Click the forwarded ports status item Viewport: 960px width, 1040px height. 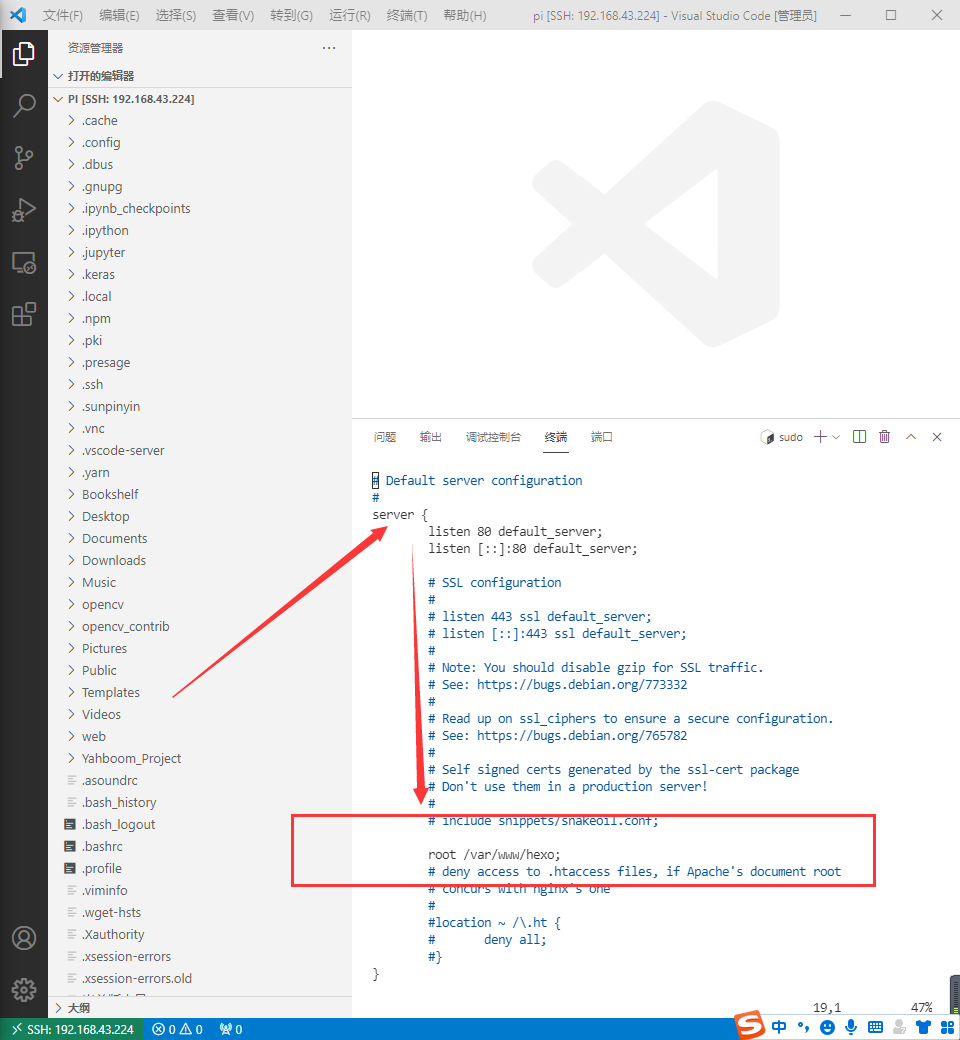coord(230,1029)
